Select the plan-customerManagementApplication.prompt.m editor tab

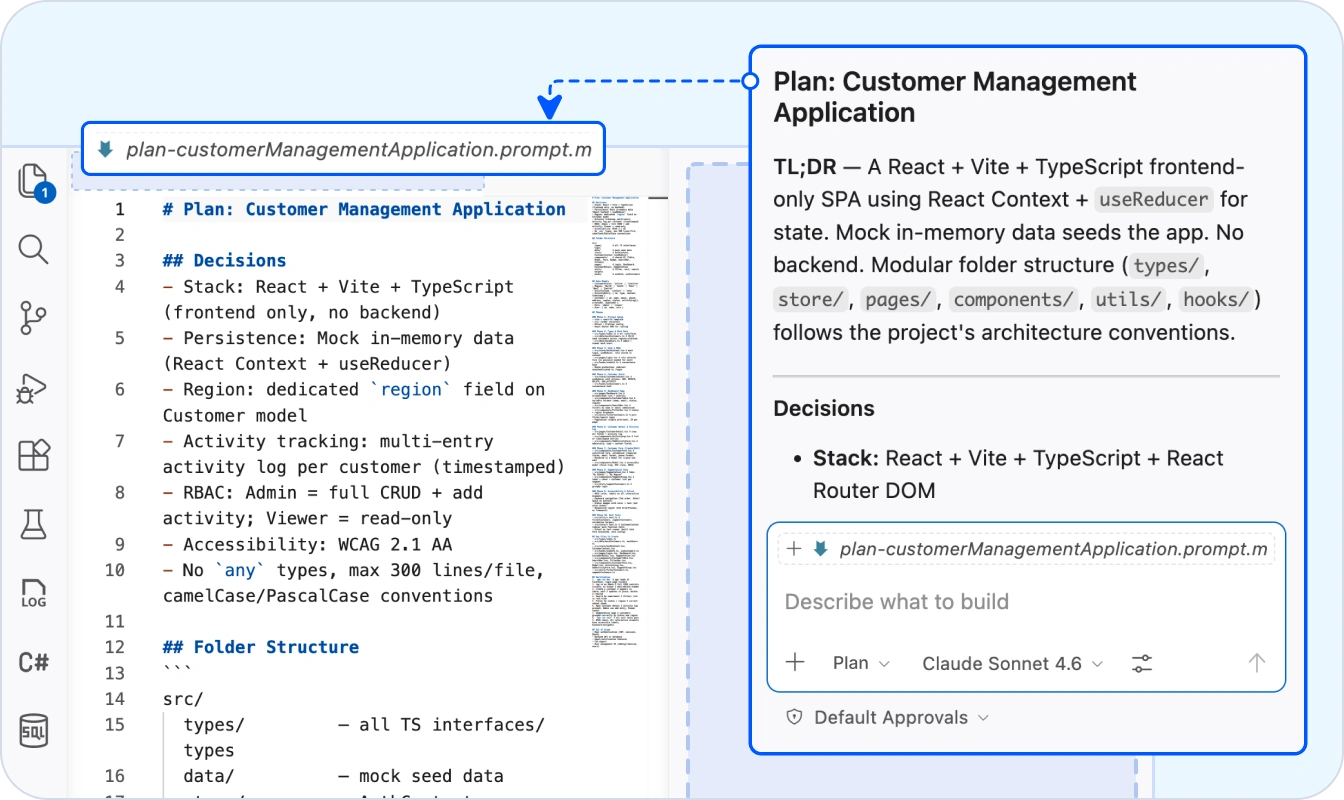pyautogui.click(x=343, y=150)
